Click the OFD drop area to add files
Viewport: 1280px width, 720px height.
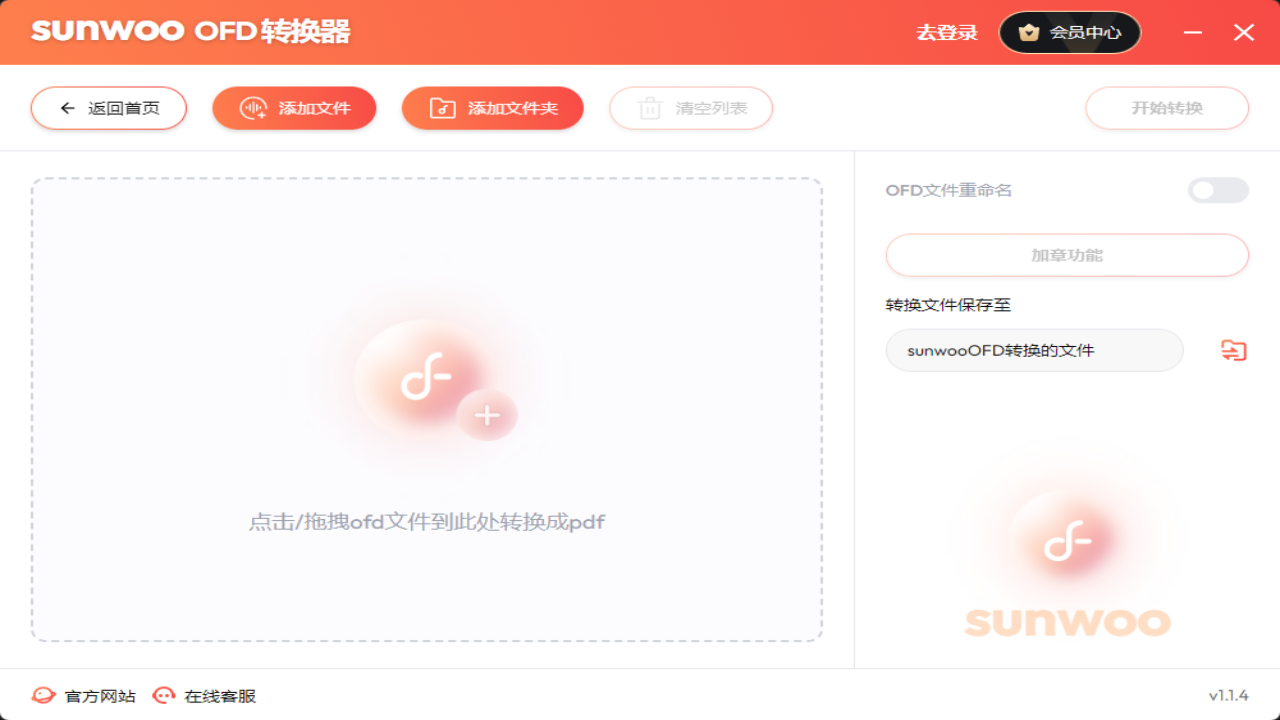pyautogui.click(x=428, y=410)
